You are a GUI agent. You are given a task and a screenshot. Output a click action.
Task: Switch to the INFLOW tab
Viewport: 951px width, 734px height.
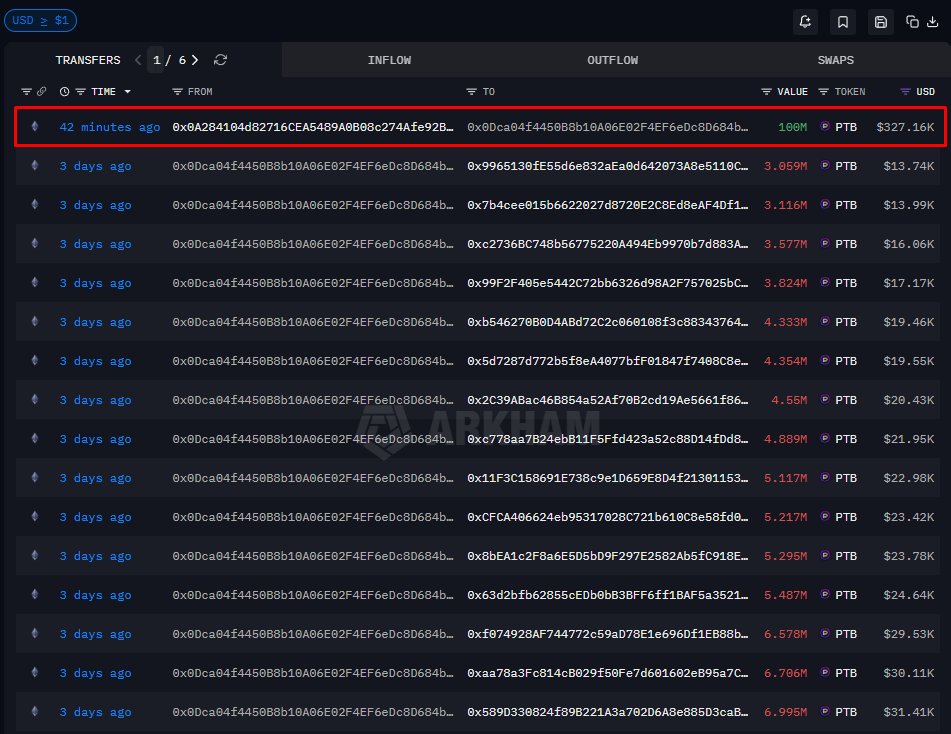389,60
